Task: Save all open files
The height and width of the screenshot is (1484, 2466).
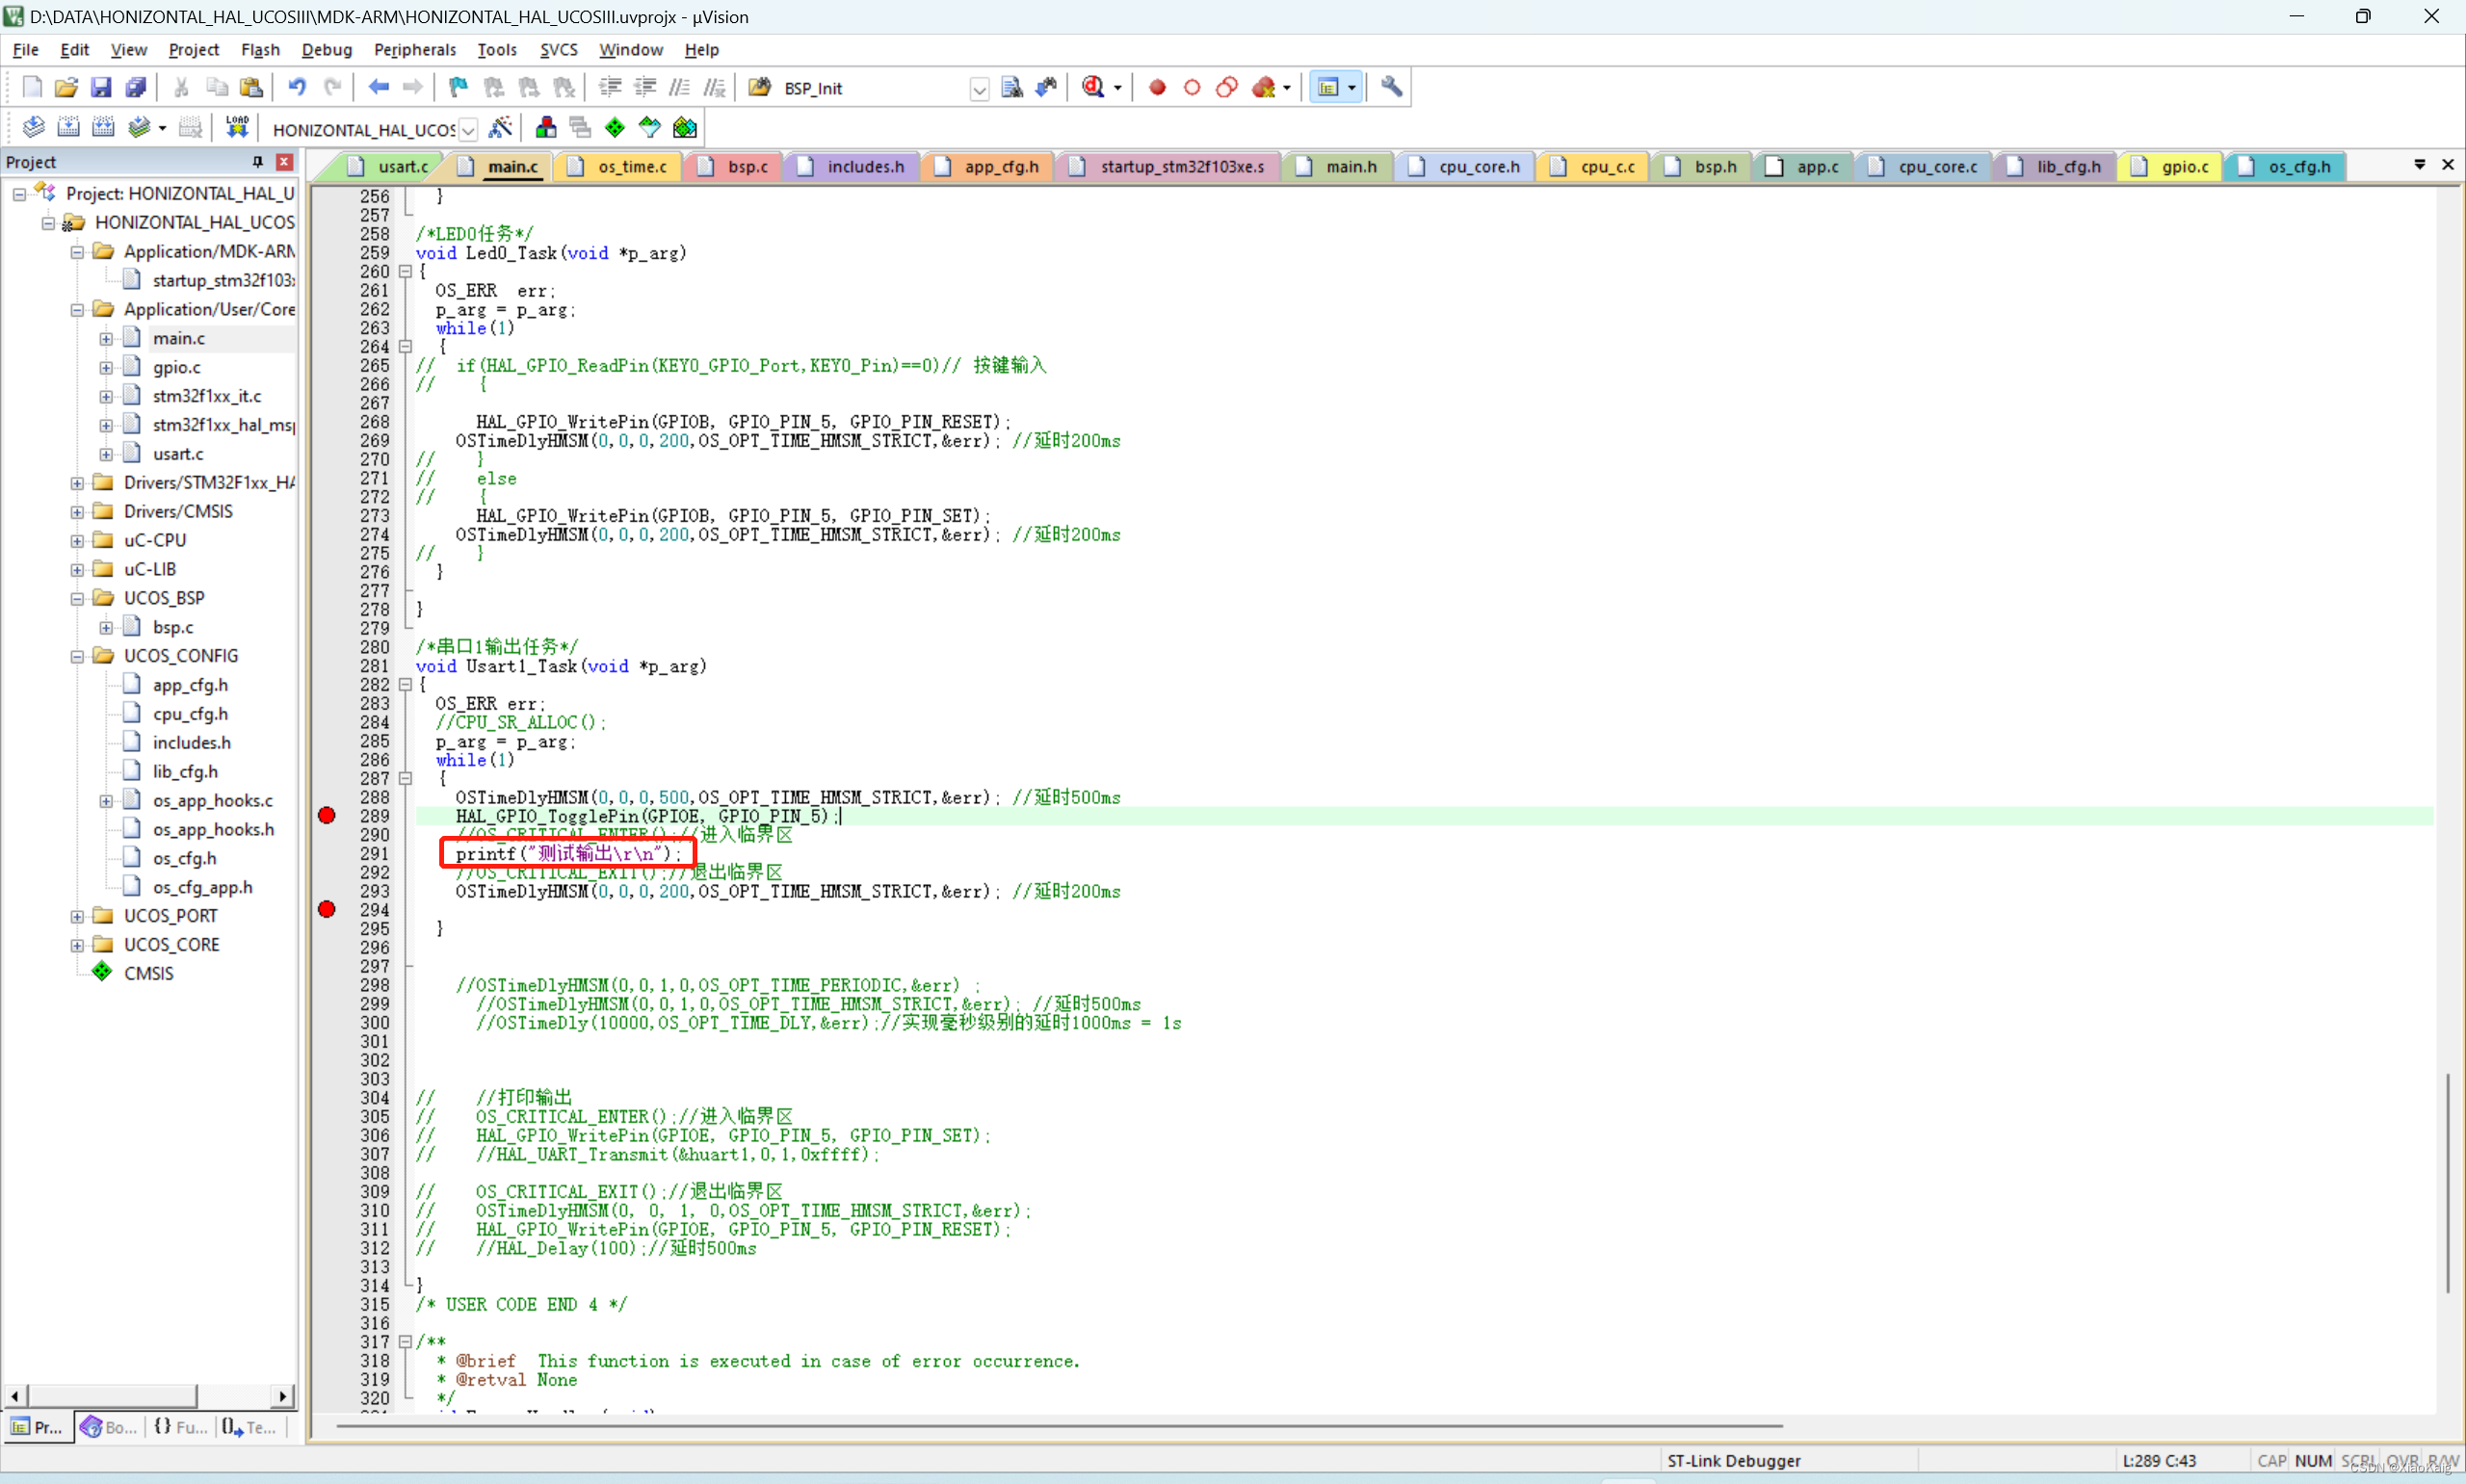Action: (x=135, y=87)
